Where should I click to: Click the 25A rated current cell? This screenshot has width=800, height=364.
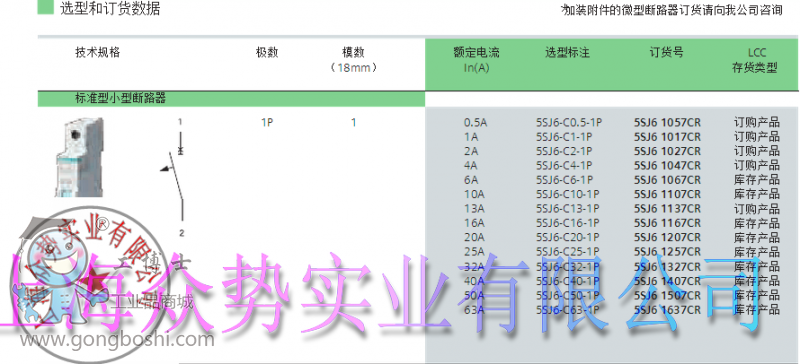click(x=473, y=252)
